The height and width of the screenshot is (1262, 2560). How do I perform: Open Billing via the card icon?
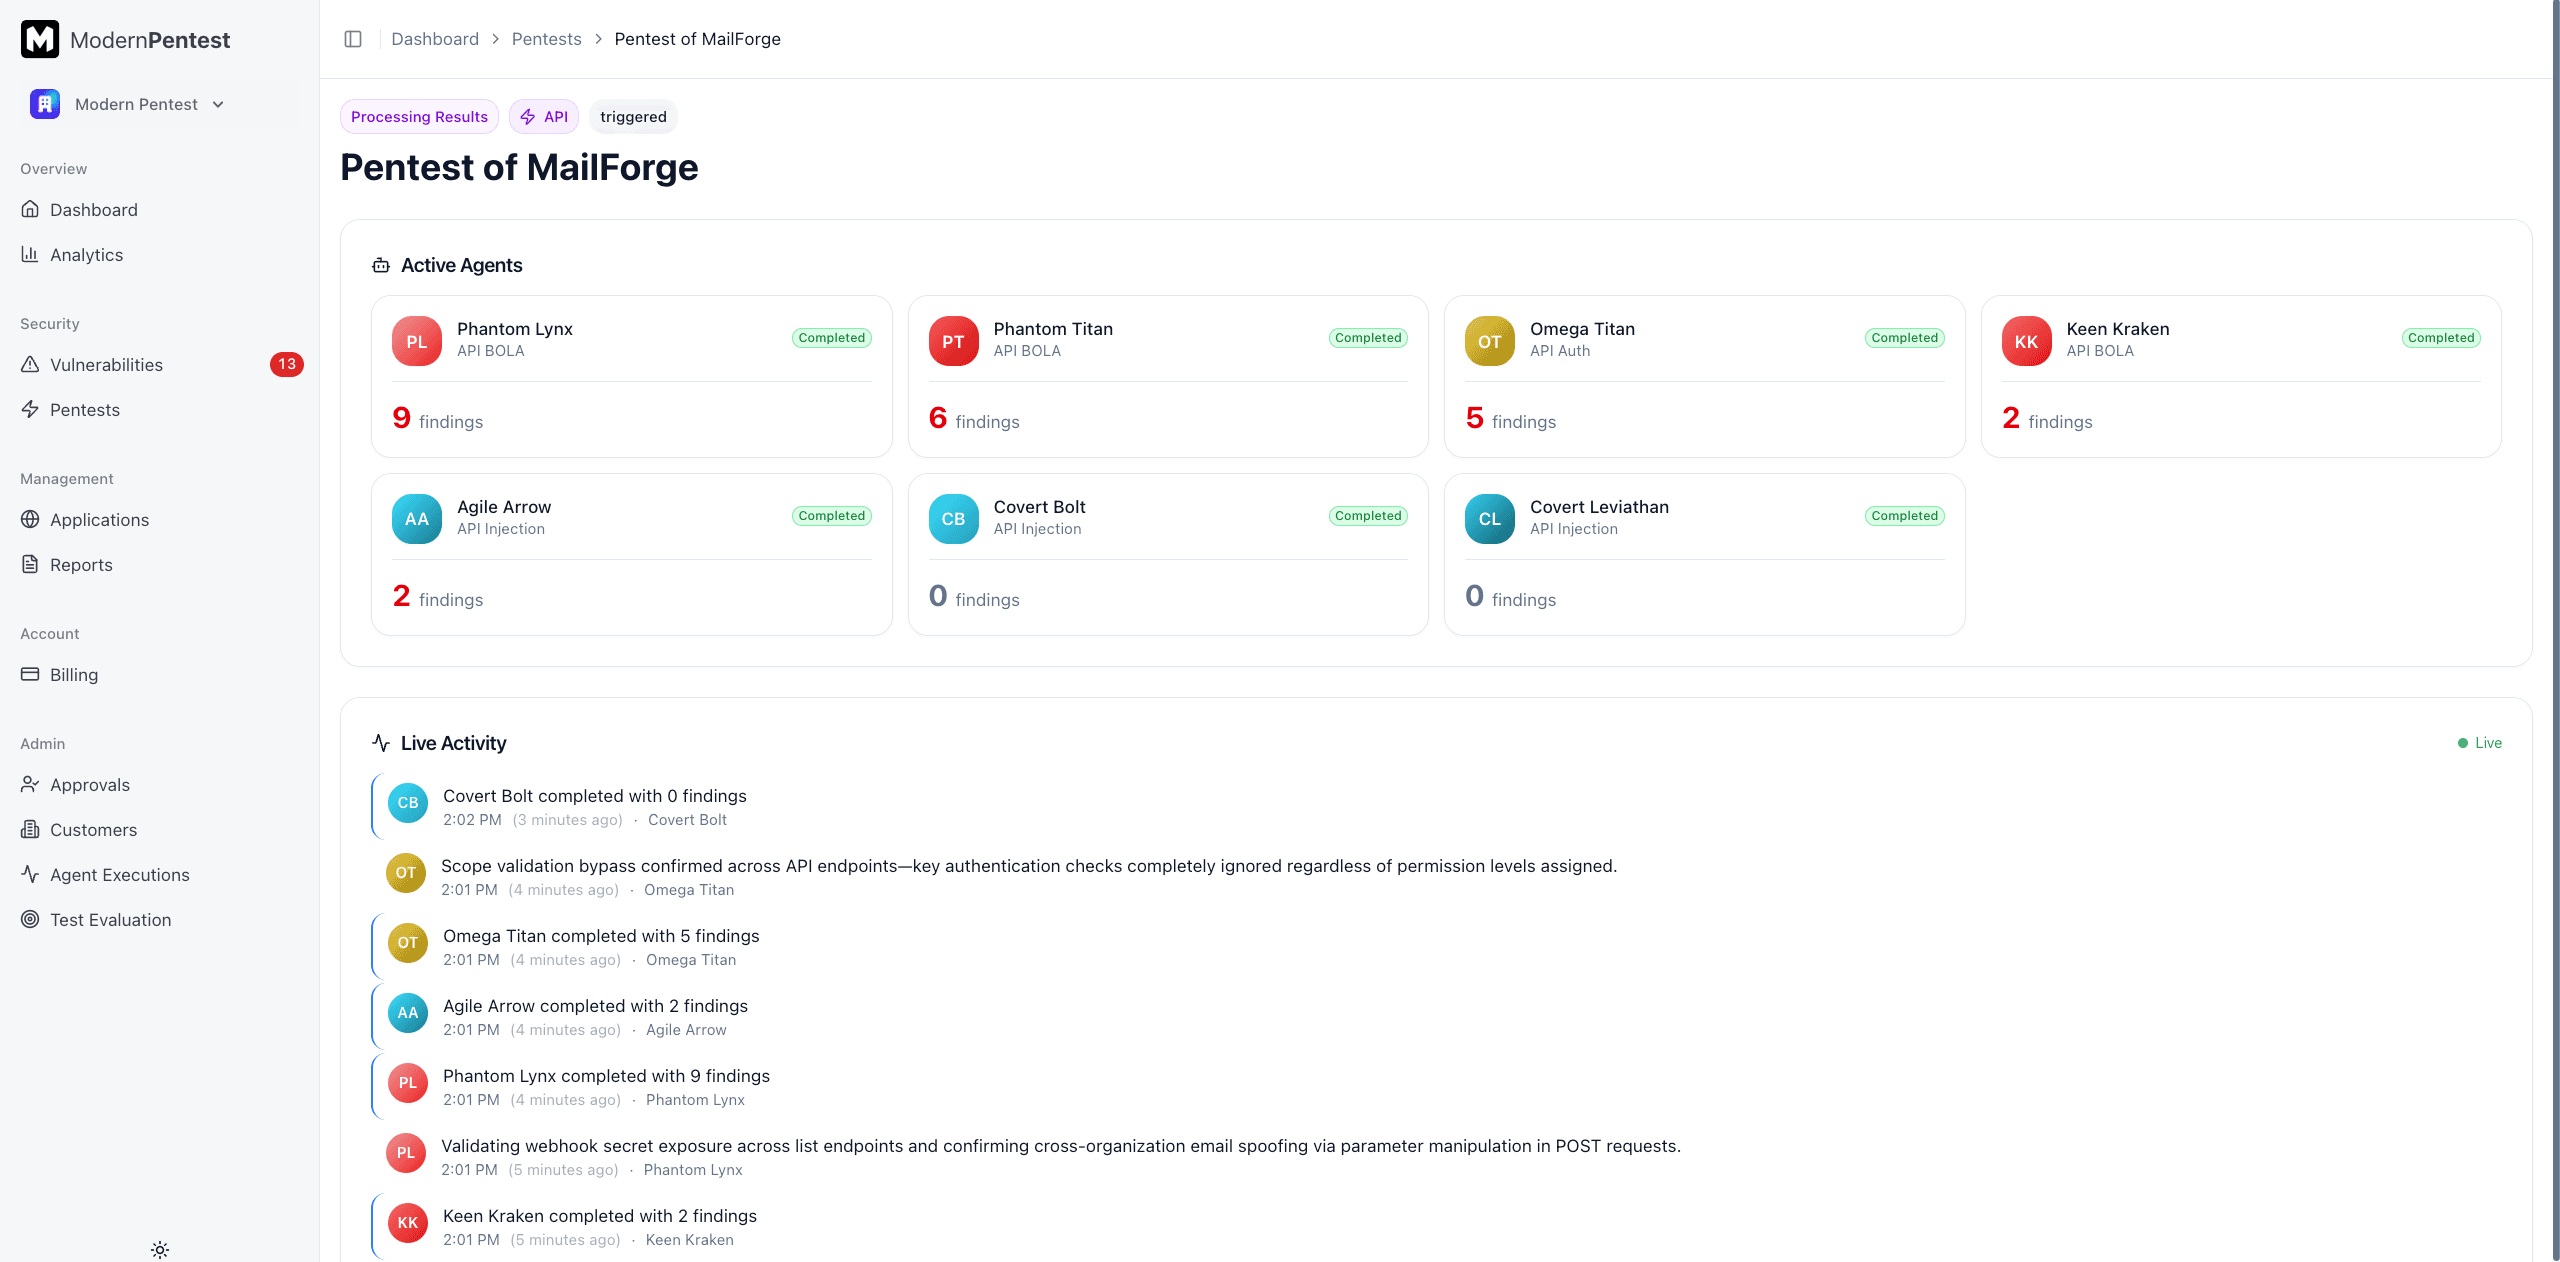(x=30, y=674)
